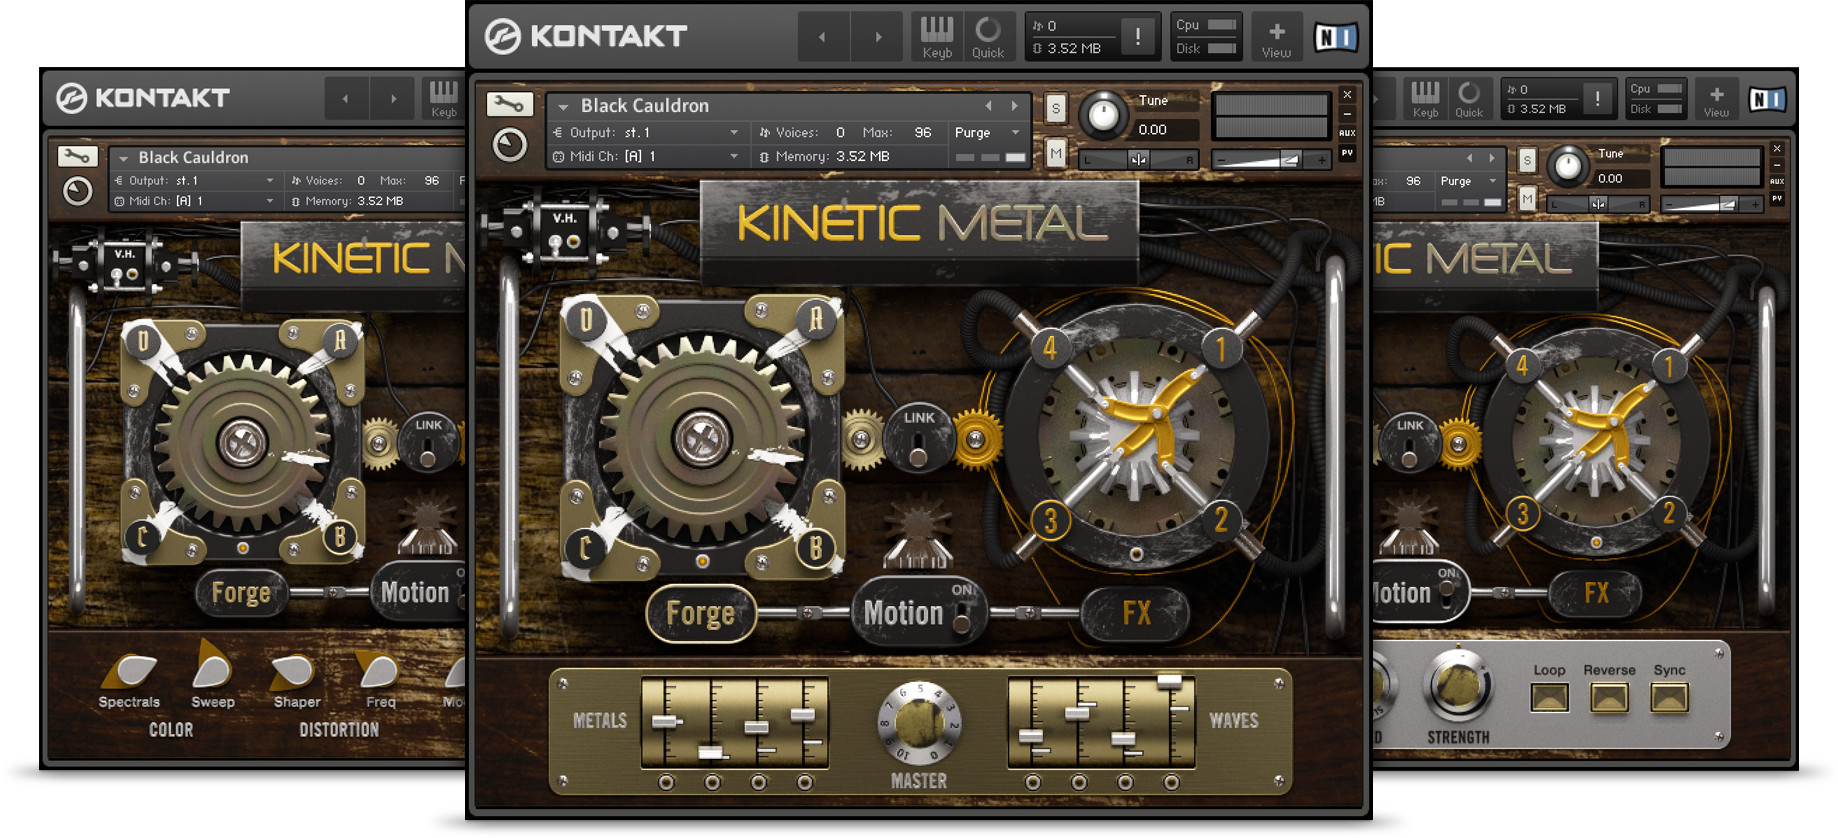Screen dimensions: 1838x838
Task: Switch to the Forge tab in left window
Action: click(x=241, y=593)
